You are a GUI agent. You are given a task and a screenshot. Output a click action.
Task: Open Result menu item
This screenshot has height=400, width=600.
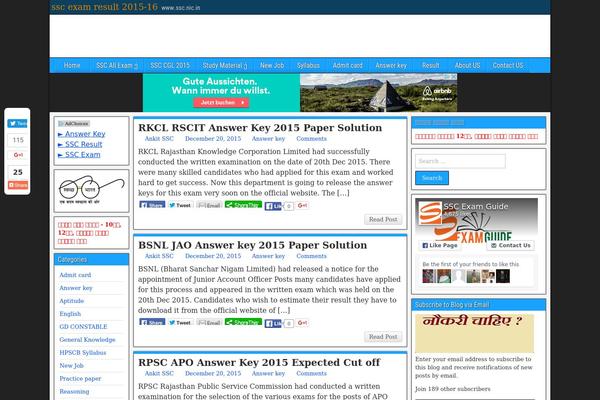430,65
